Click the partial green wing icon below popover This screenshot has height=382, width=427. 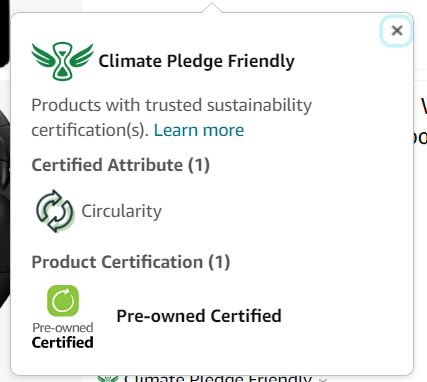click(x=108, y=379)
